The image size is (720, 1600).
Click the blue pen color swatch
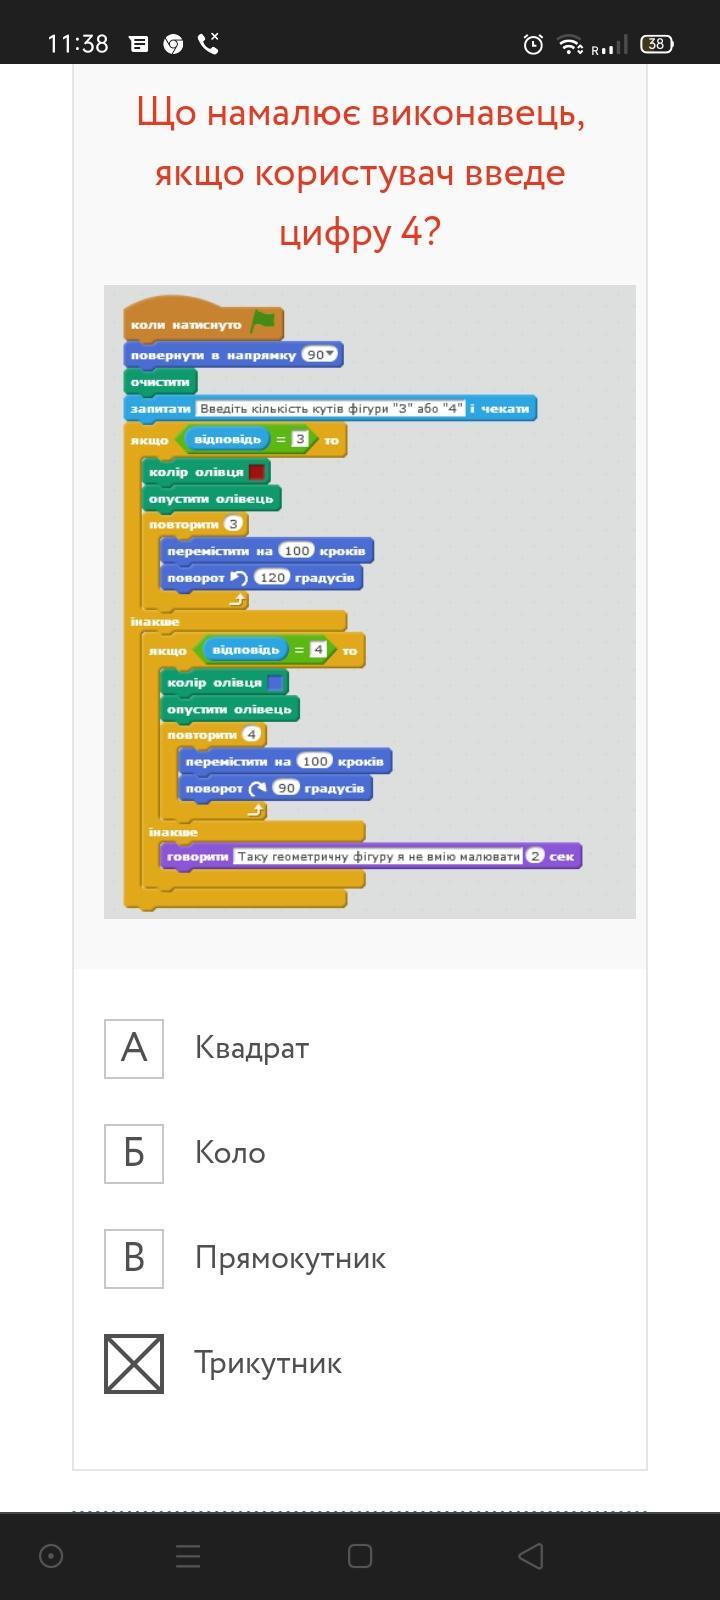275,683
